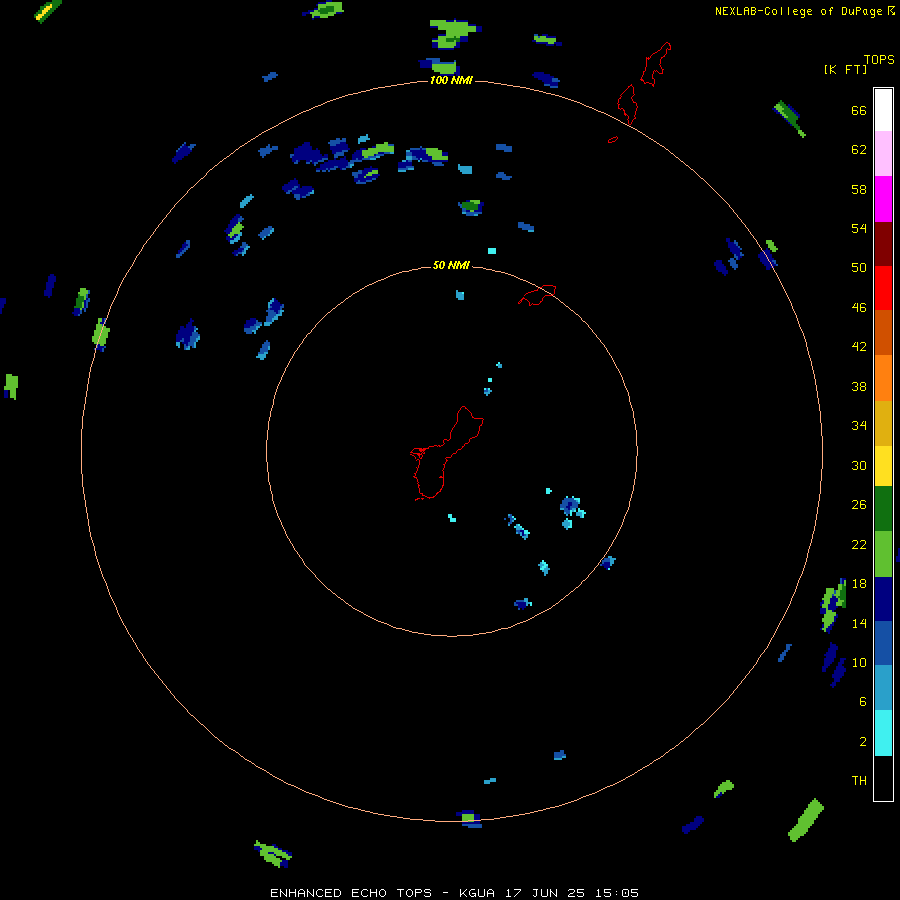The width and height of the screenshot is (900, 900).
Task: Click the '26' legend value
Action: [859, 505]
